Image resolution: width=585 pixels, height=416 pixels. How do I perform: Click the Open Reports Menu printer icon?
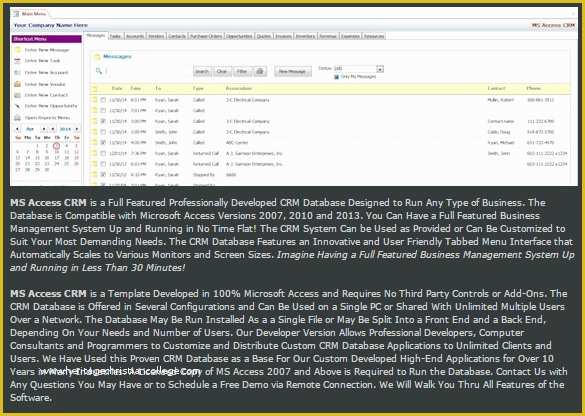(18, 118)
